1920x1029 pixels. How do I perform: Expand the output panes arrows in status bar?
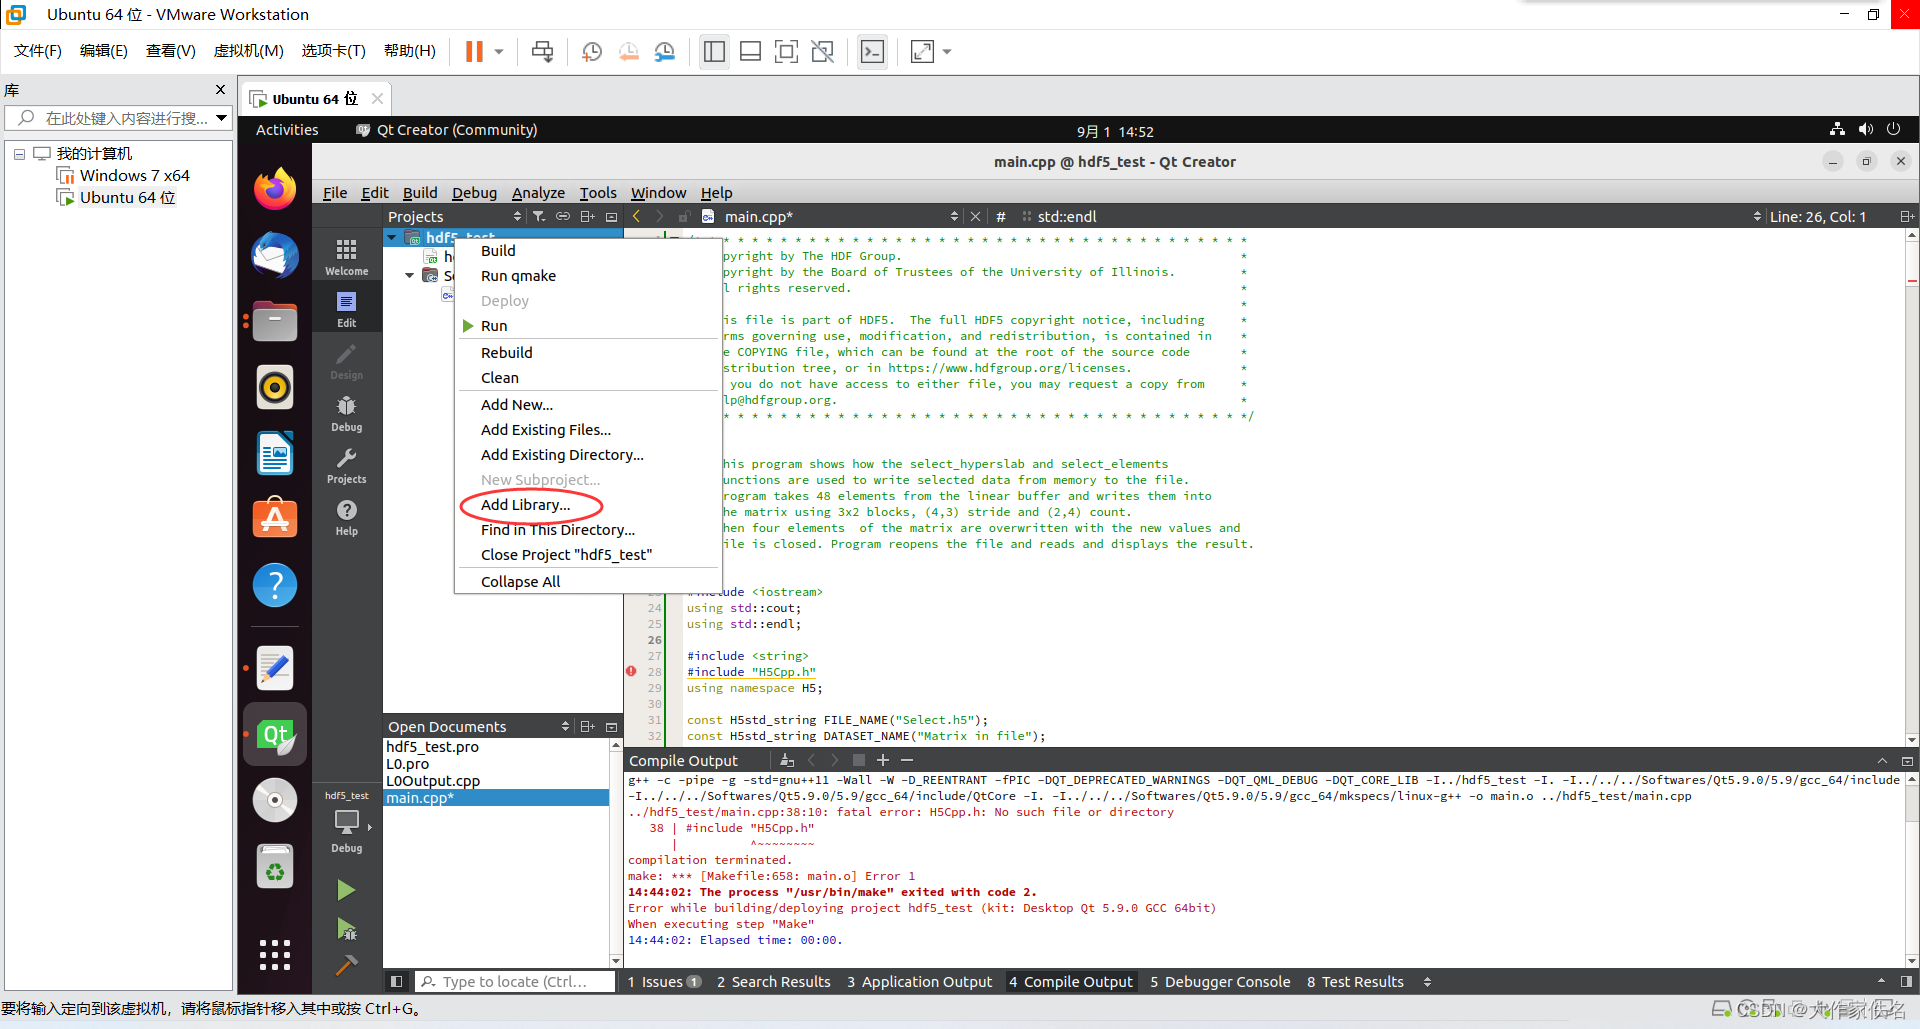point(1427,981)
